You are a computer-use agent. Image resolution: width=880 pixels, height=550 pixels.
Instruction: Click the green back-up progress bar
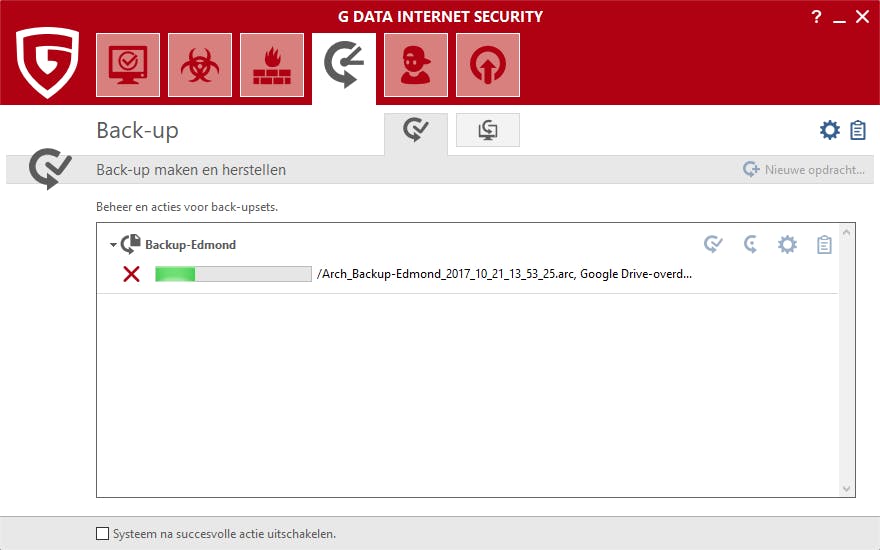(233, 274)
